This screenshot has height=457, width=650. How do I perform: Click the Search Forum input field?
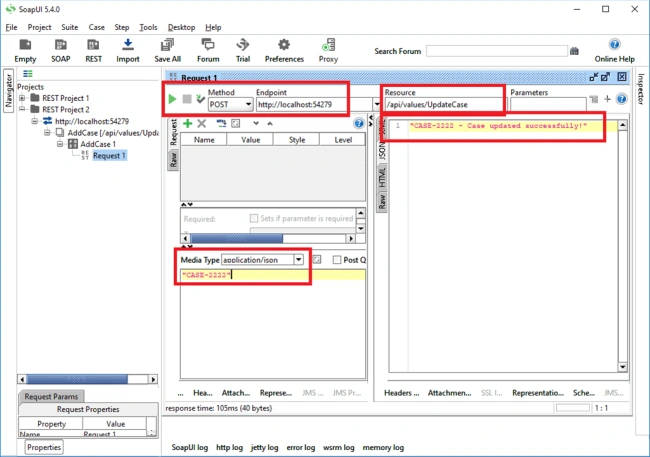(x=496, y=51)
